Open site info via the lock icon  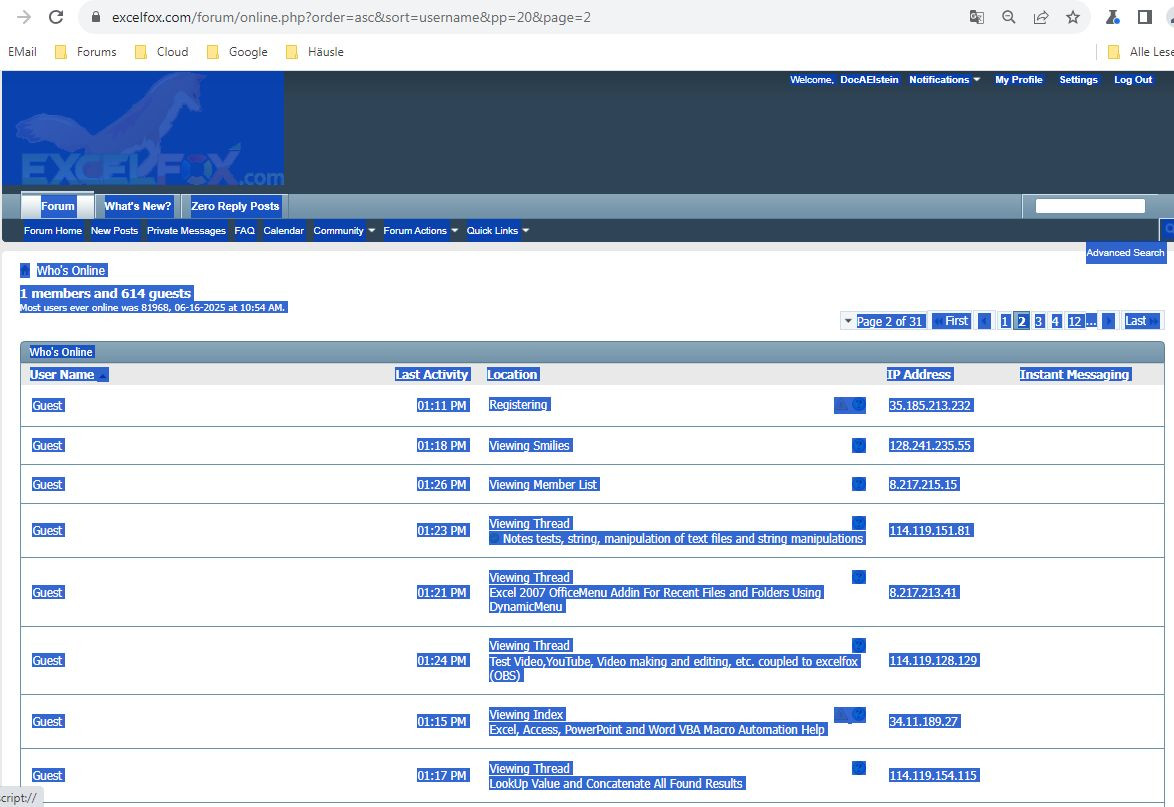pos(96,16)
